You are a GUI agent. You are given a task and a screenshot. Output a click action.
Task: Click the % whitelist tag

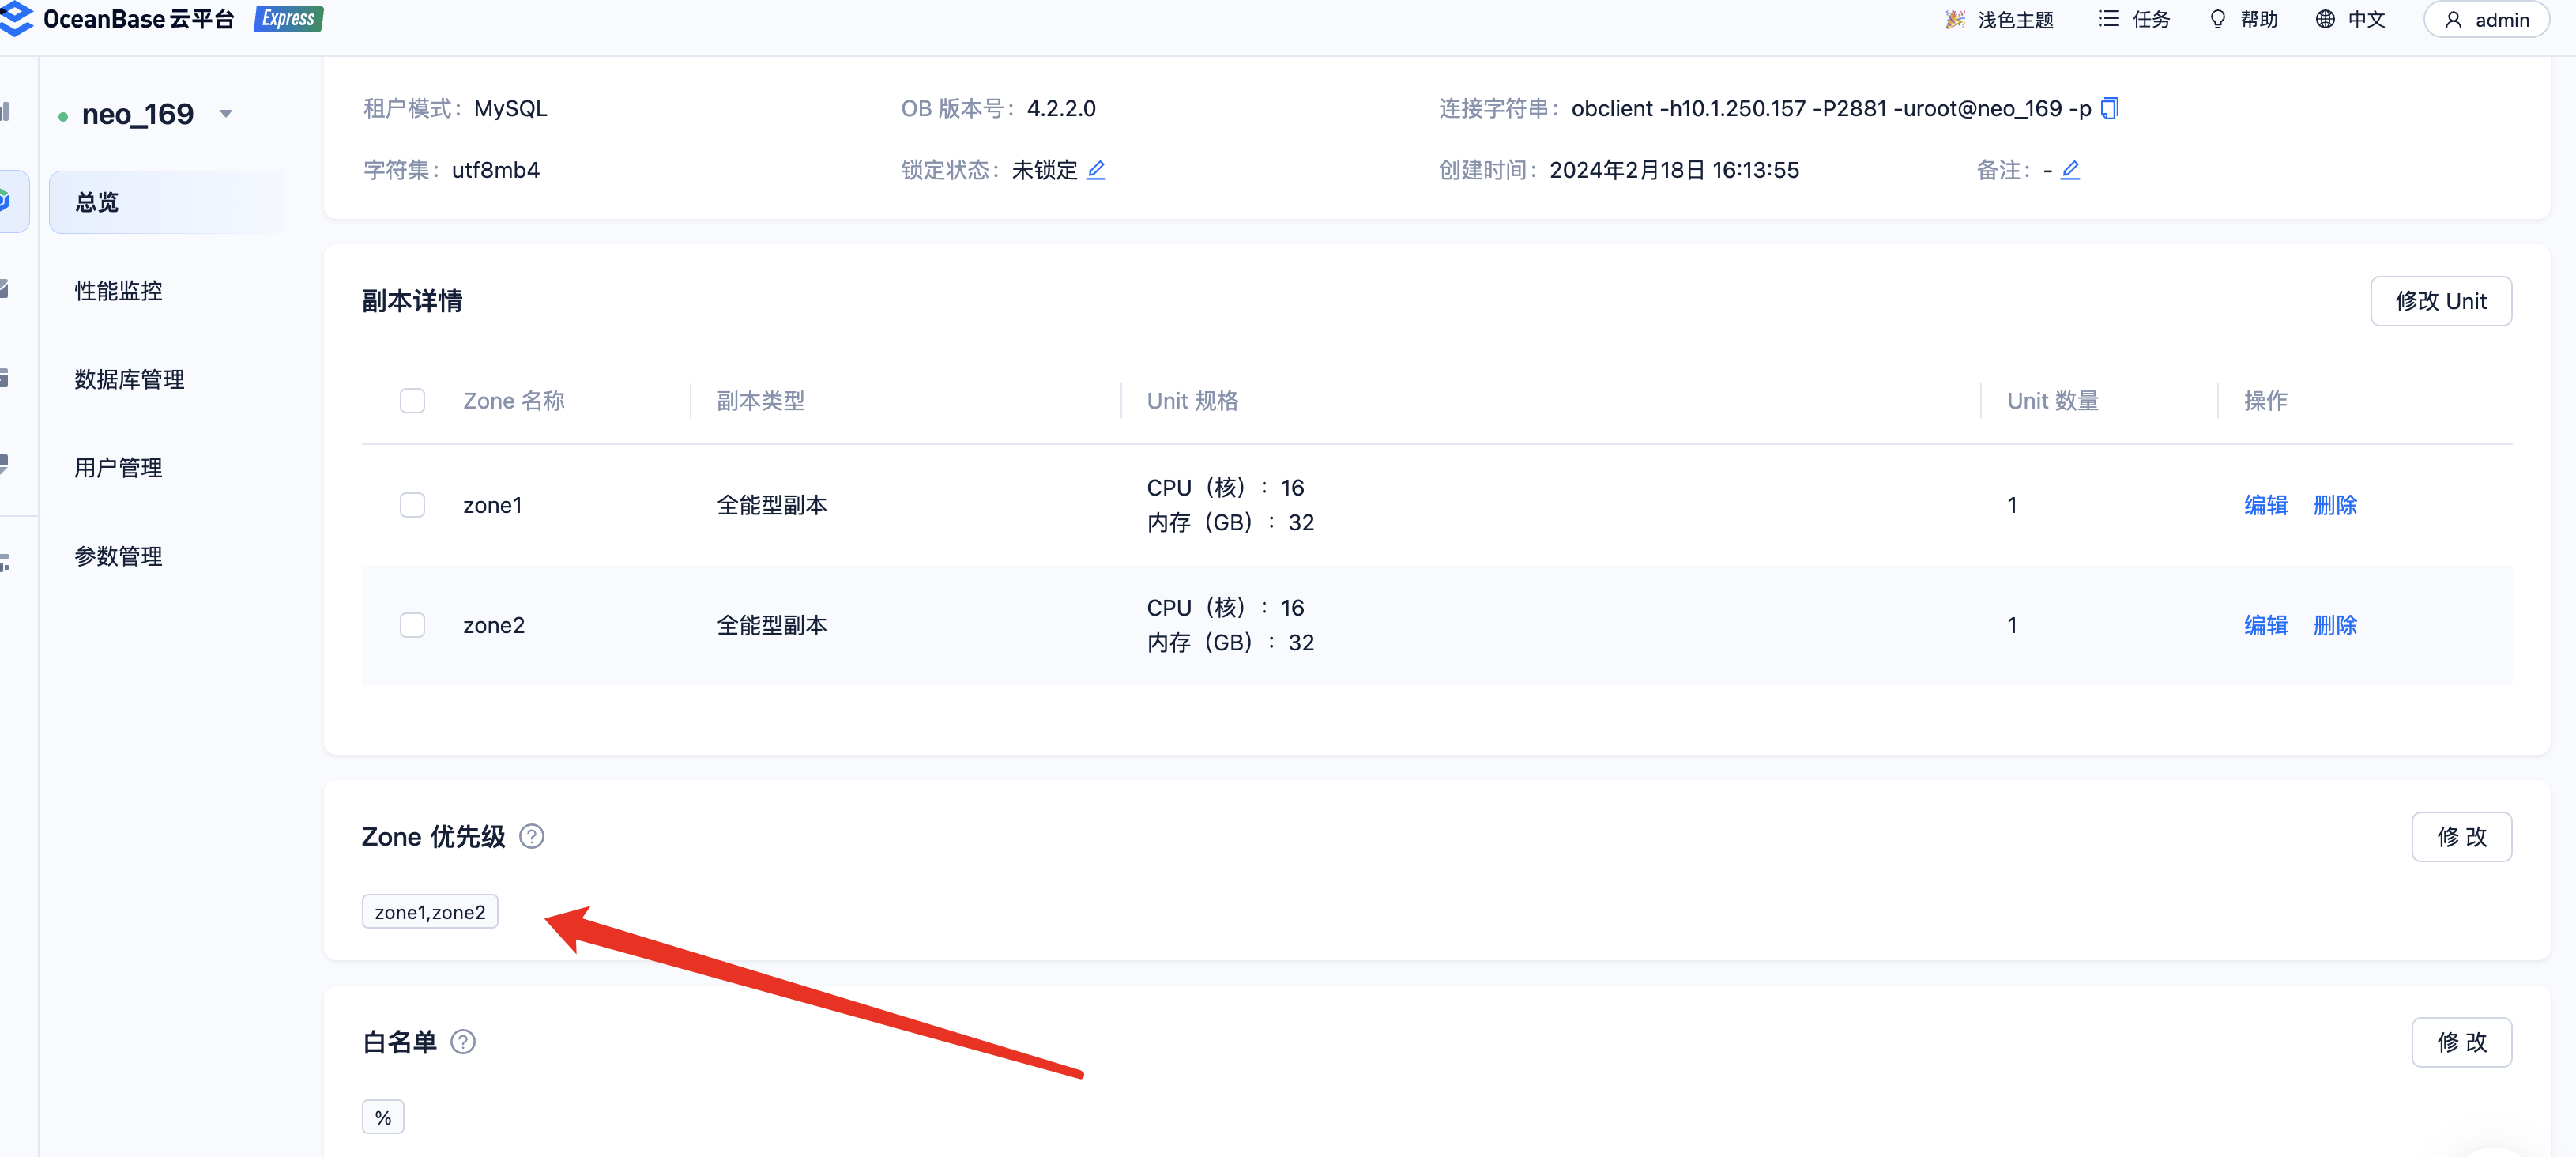pos(383,1117)
